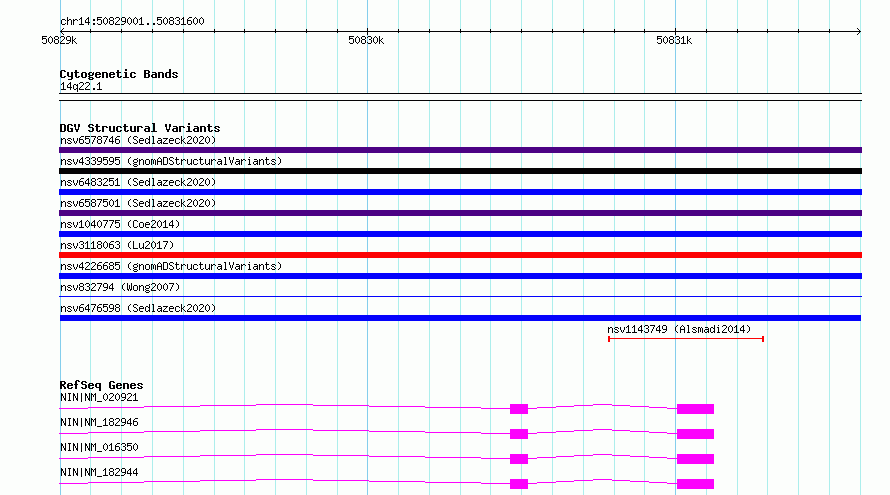Open variant nsv6587501 (Sedlazeck2020) label
The height and width of the screenshot is (495, 890).
click(x=138, y=203)
